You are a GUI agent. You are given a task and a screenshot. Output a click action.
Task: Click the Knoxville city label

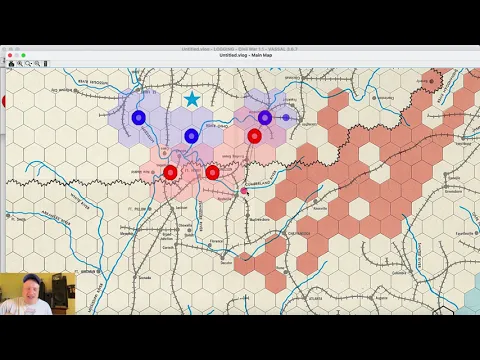[x=321, y=208]
